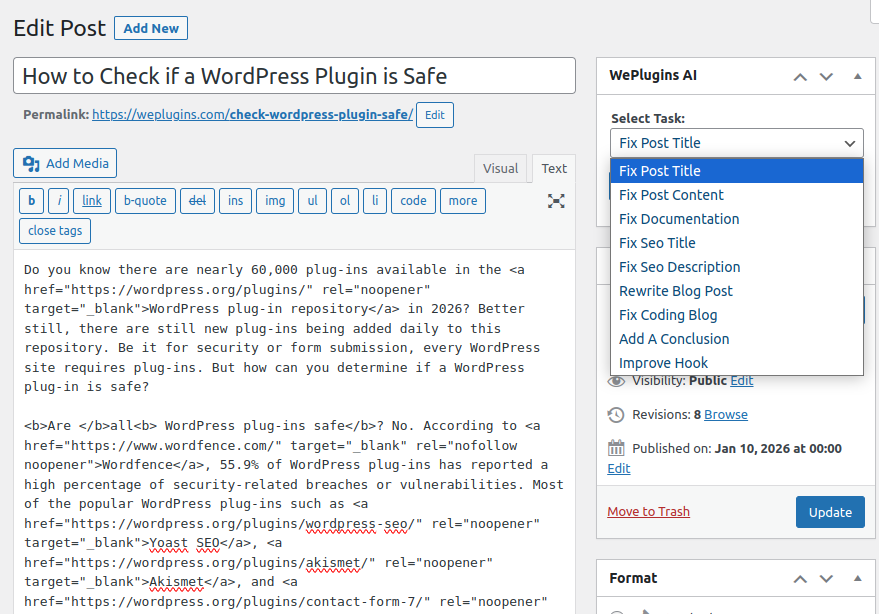The image size is (879, 614).
Task: Click the Move to Trash link
Action: click(x=648, y=512)
